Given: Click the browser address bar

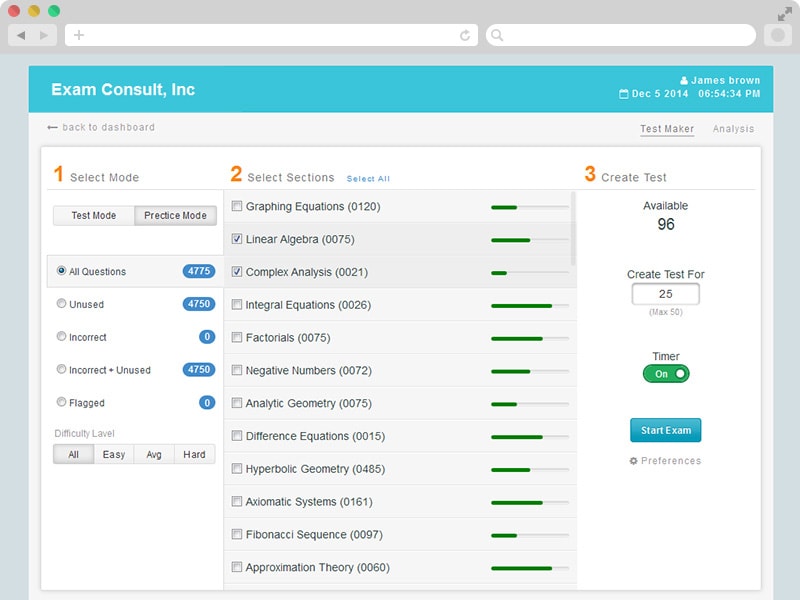Looking at the screenshot, I should [271, 35].
